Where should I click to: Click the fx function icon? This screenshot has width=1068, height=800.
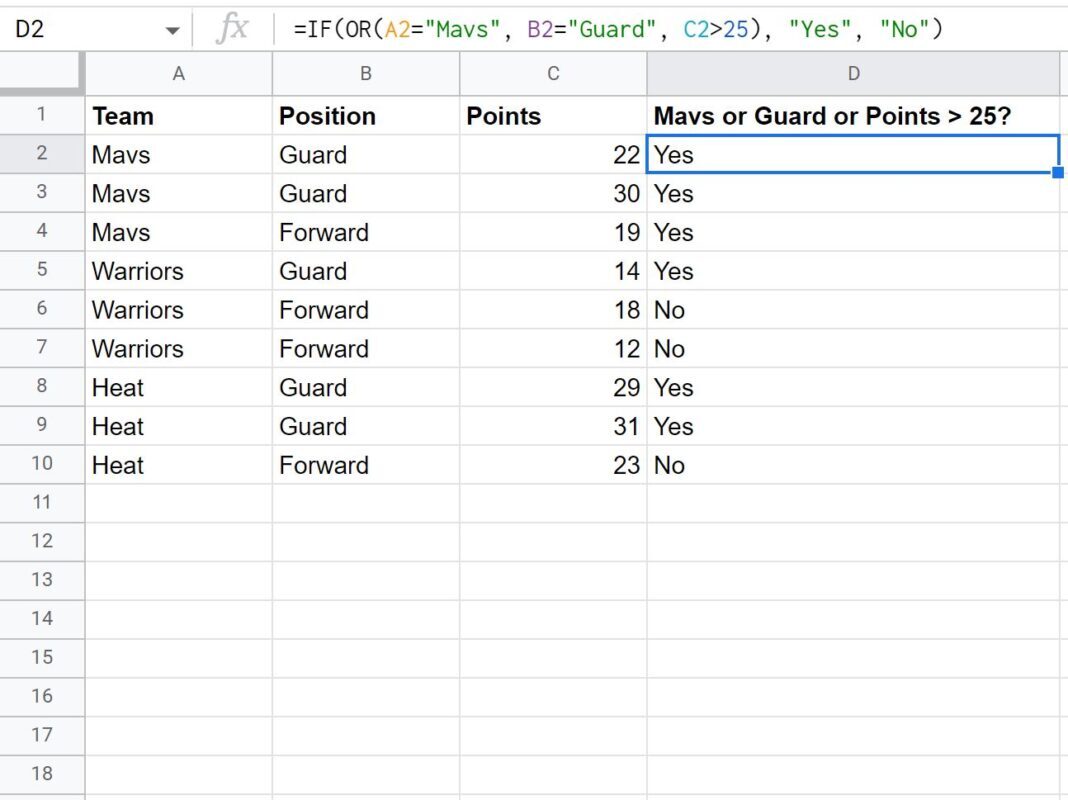[x=231, y=29]
